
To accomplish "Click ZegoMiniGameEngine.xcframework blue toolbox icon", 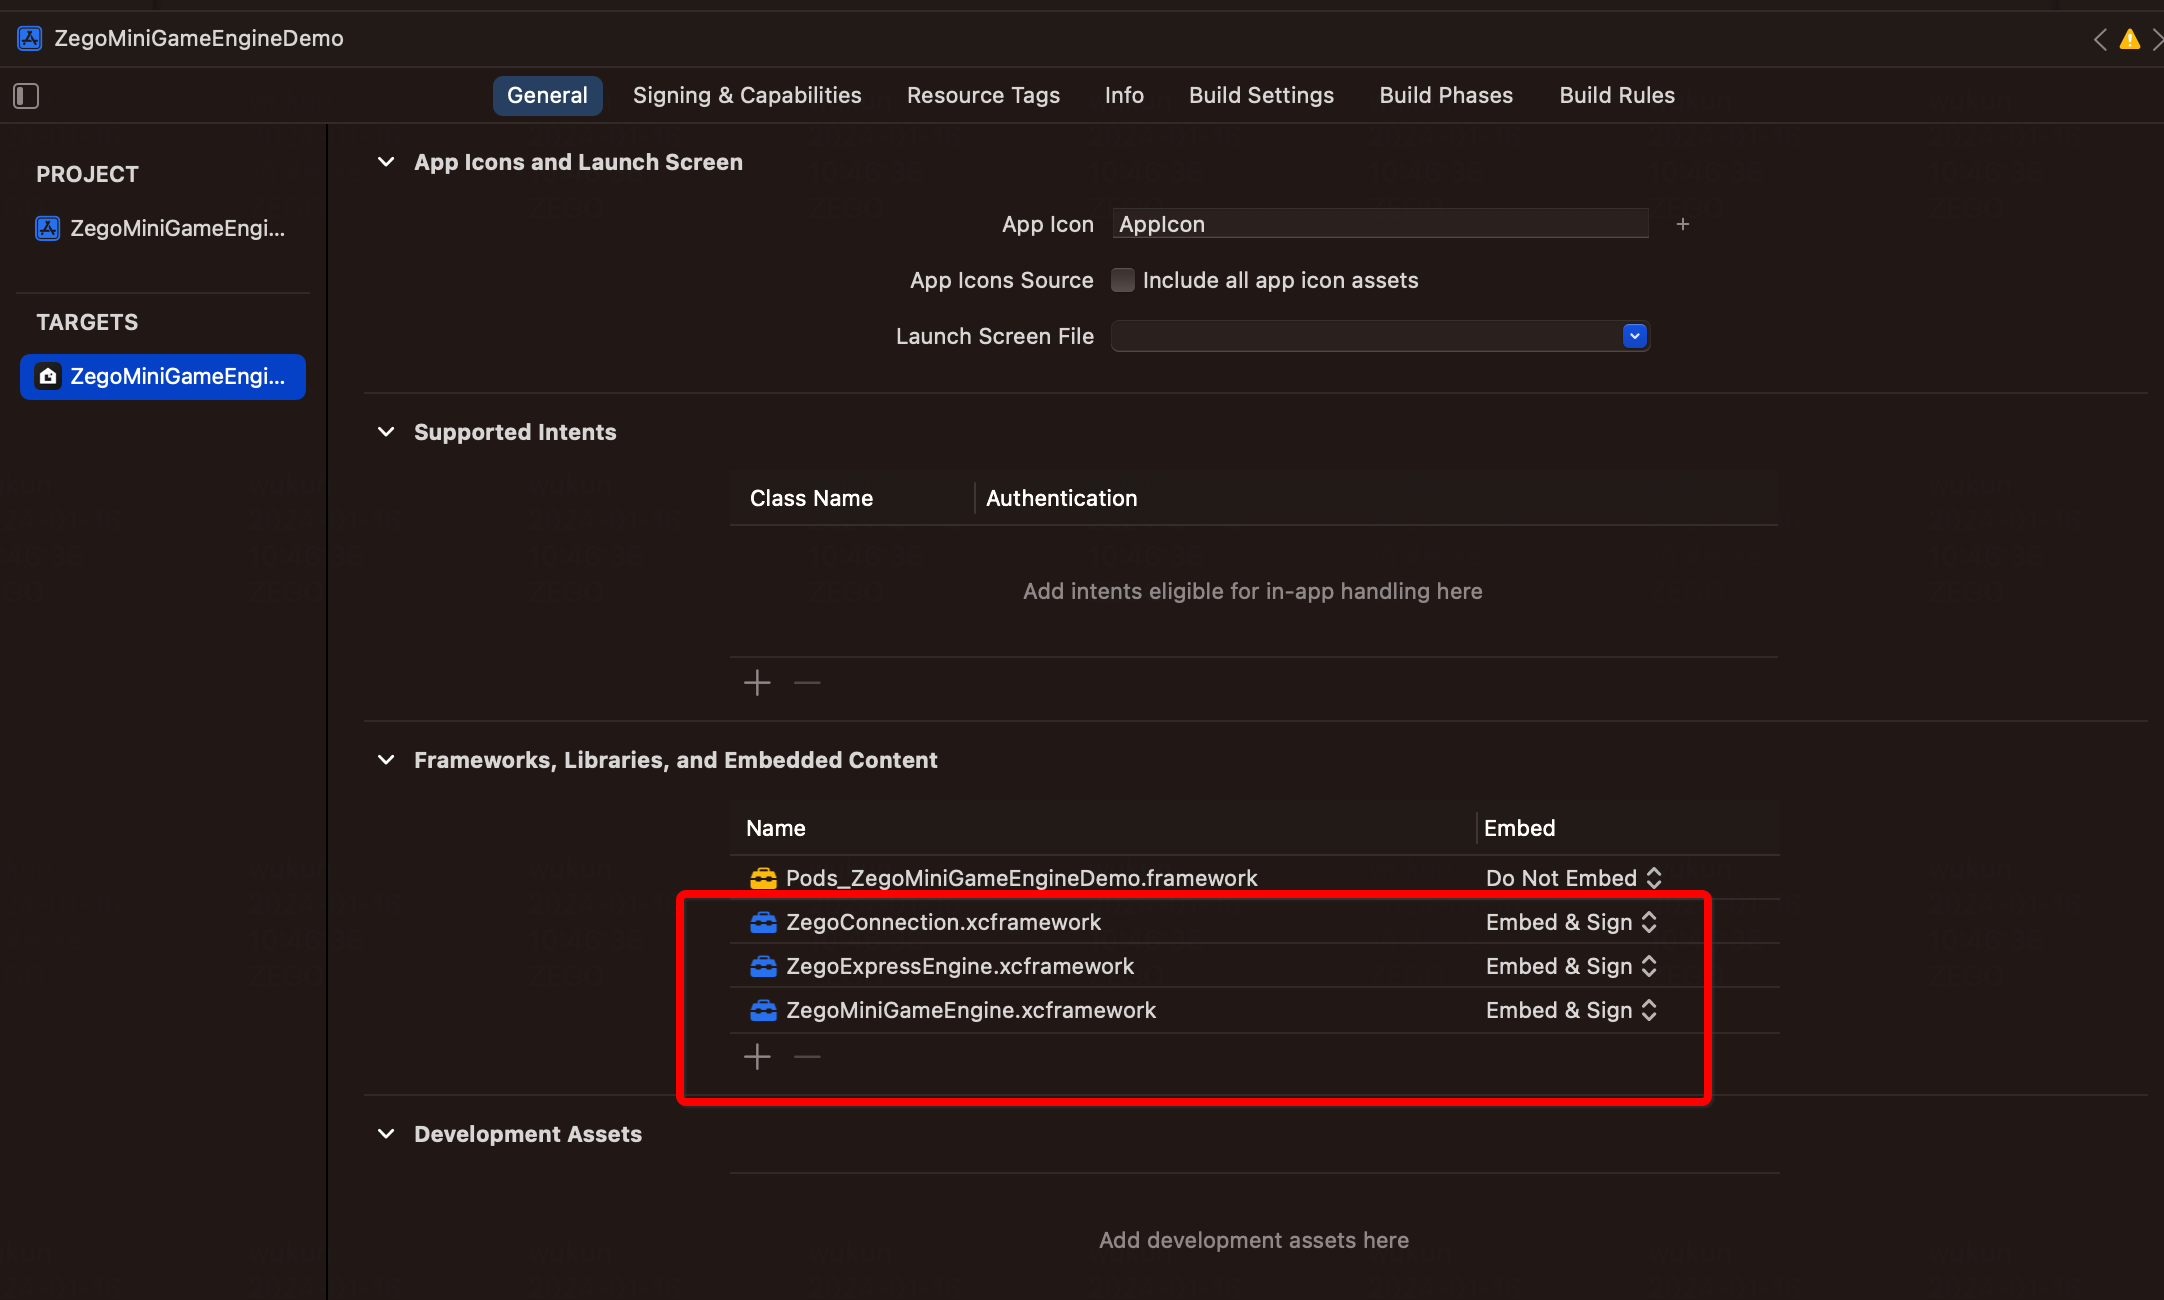I will click(x=763, y=1010).
